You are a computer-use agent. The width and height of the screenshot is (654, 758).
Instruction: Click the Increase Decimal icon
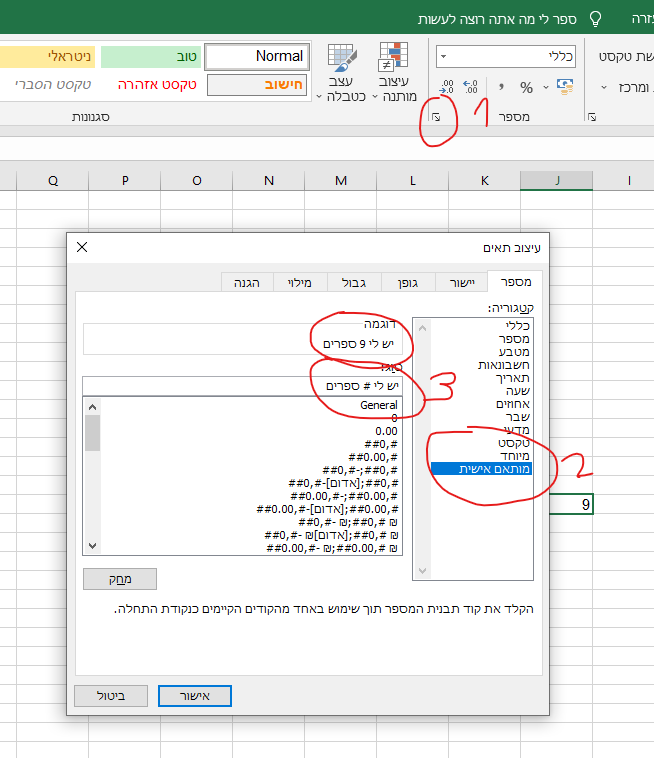(x=470, y=87)
